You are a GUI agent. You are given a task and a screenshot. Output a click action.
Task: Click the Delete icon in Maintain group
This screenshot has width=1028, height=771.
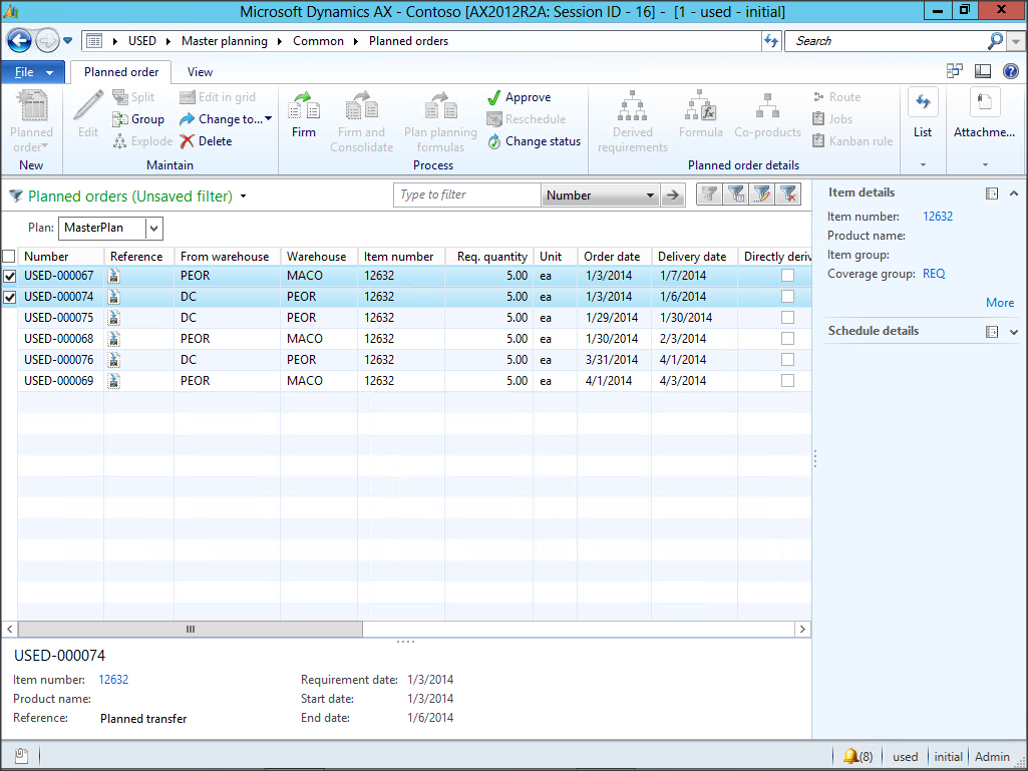click(187, 141)
